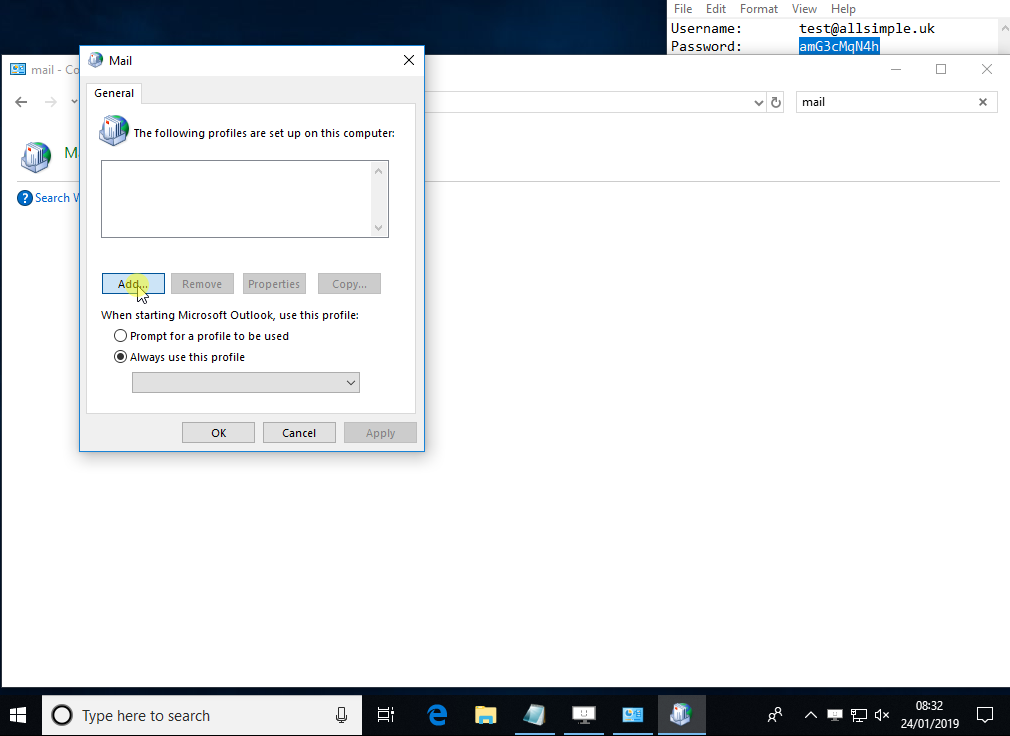Open Microsoft Edge from the taskbar

[x=437, y=715]
